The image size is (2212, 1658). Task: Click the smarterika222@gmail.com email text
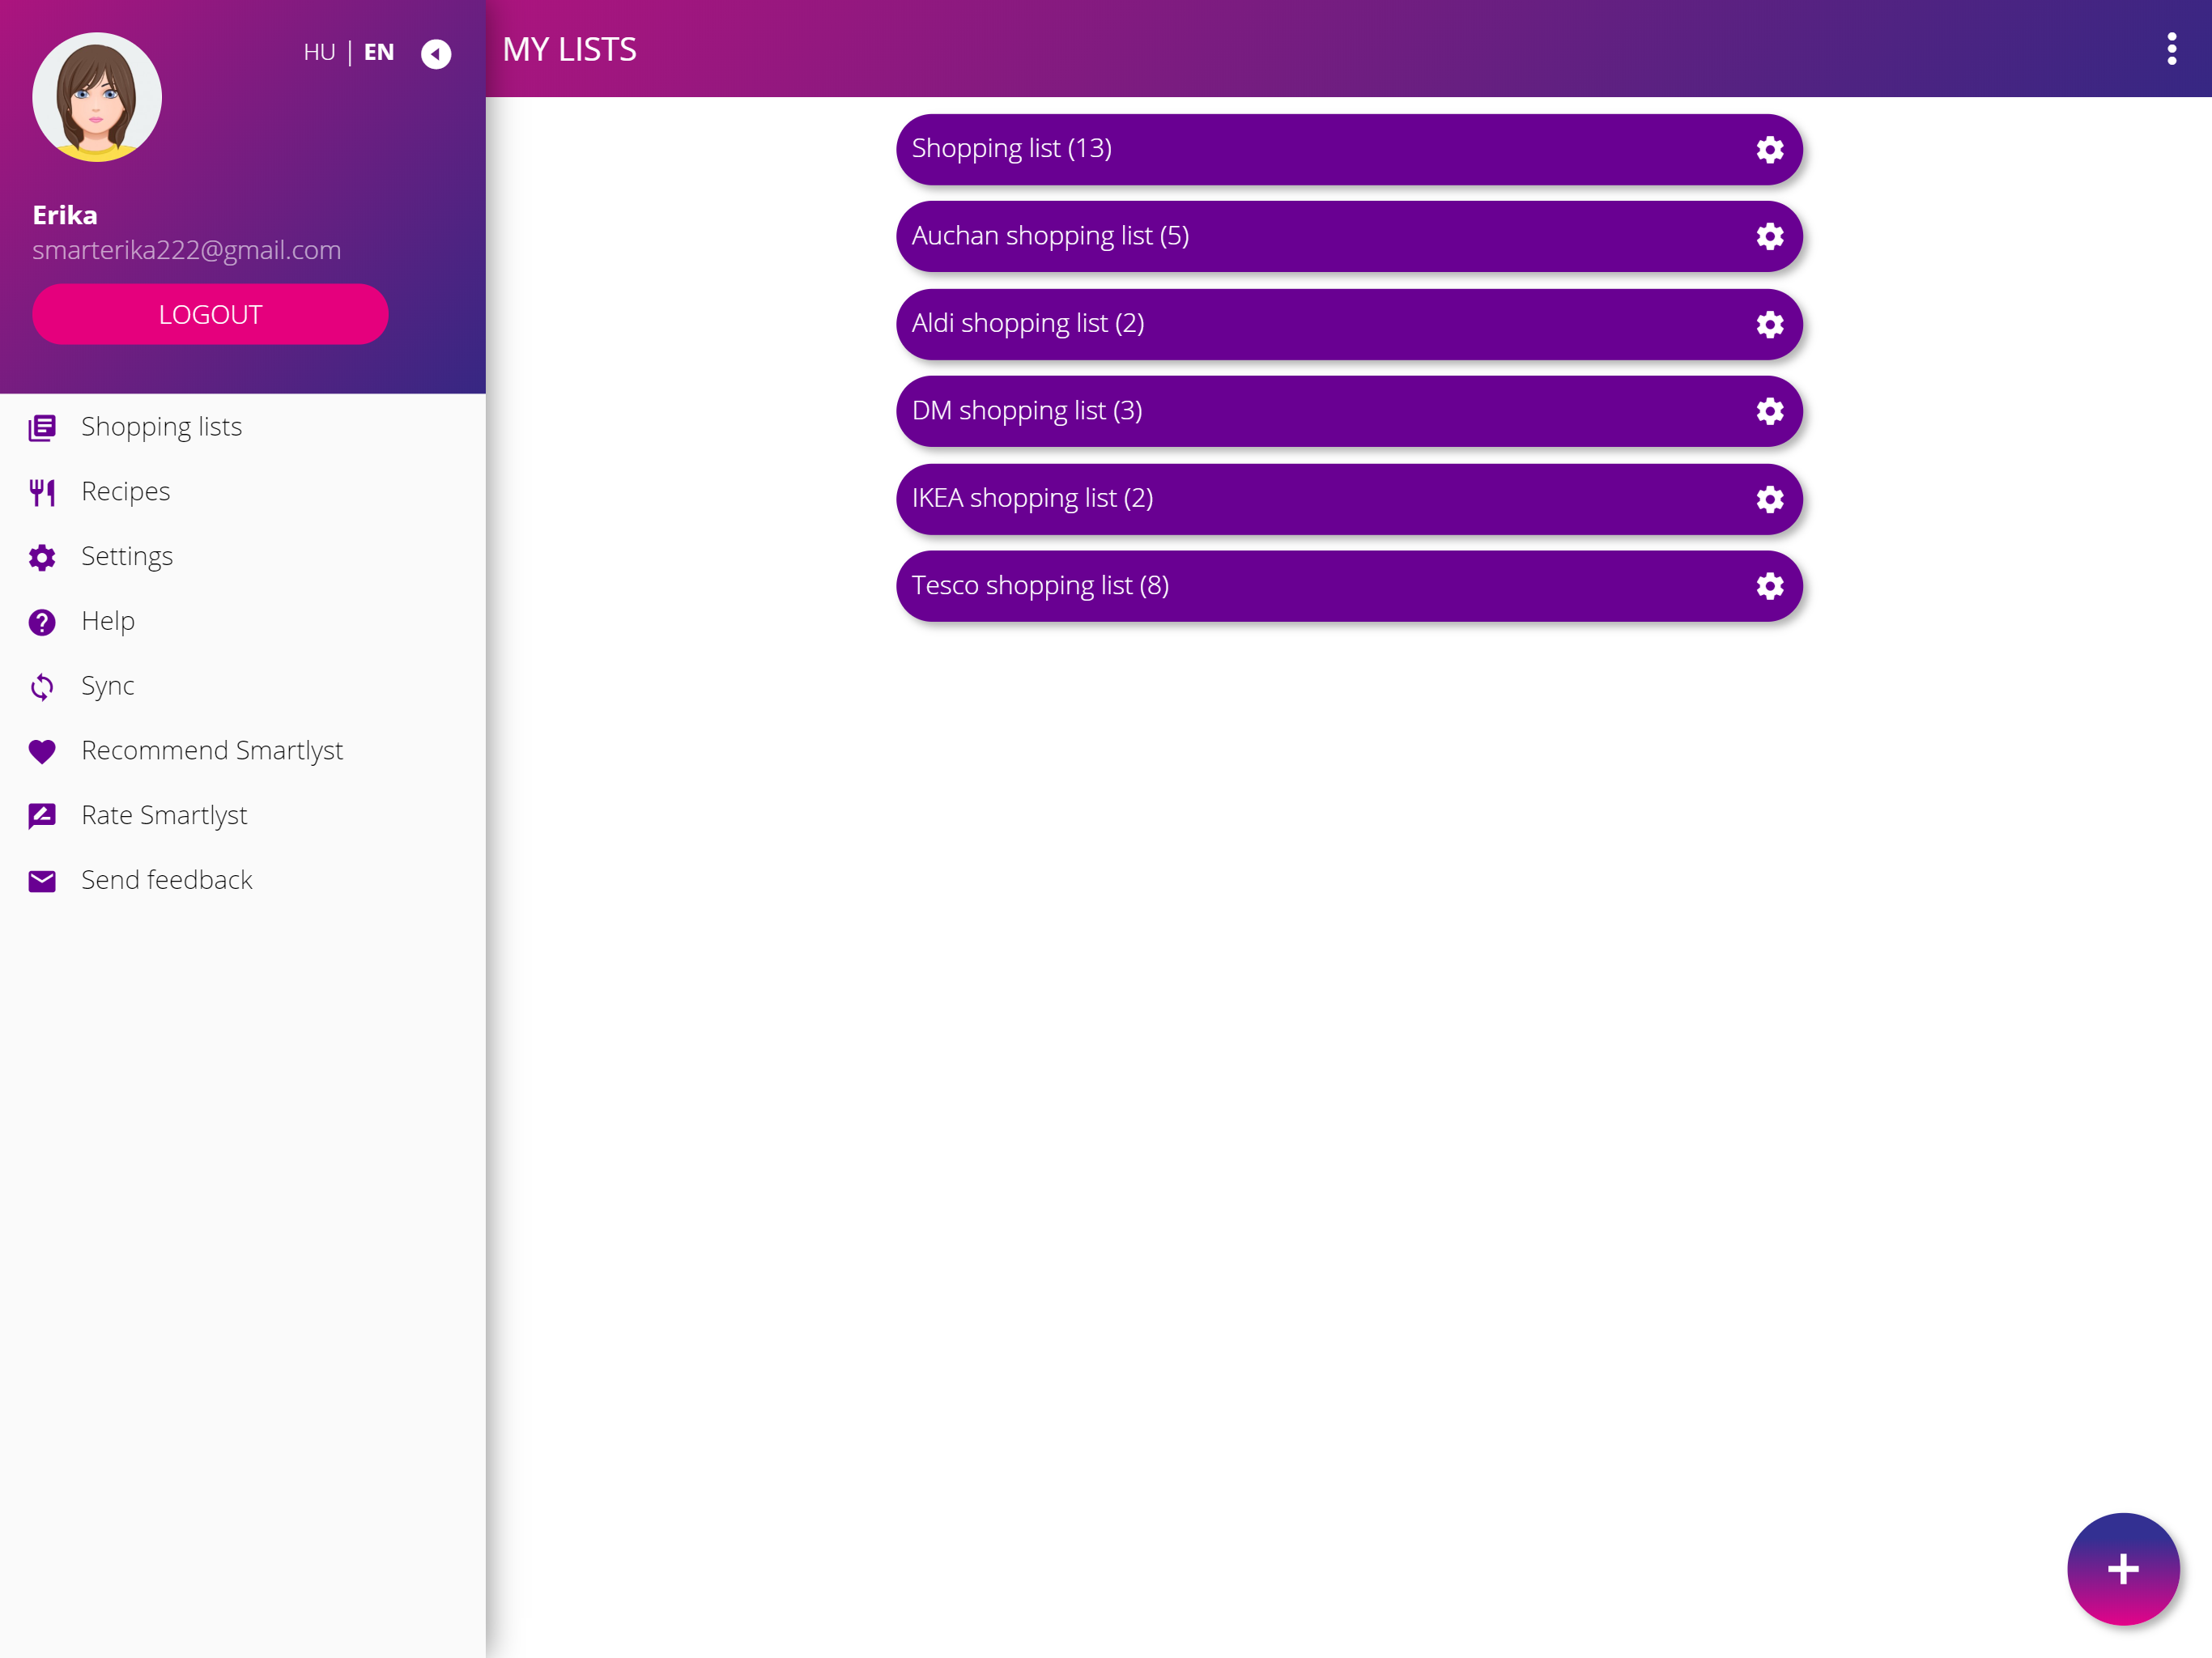click(x=187, y=250)
